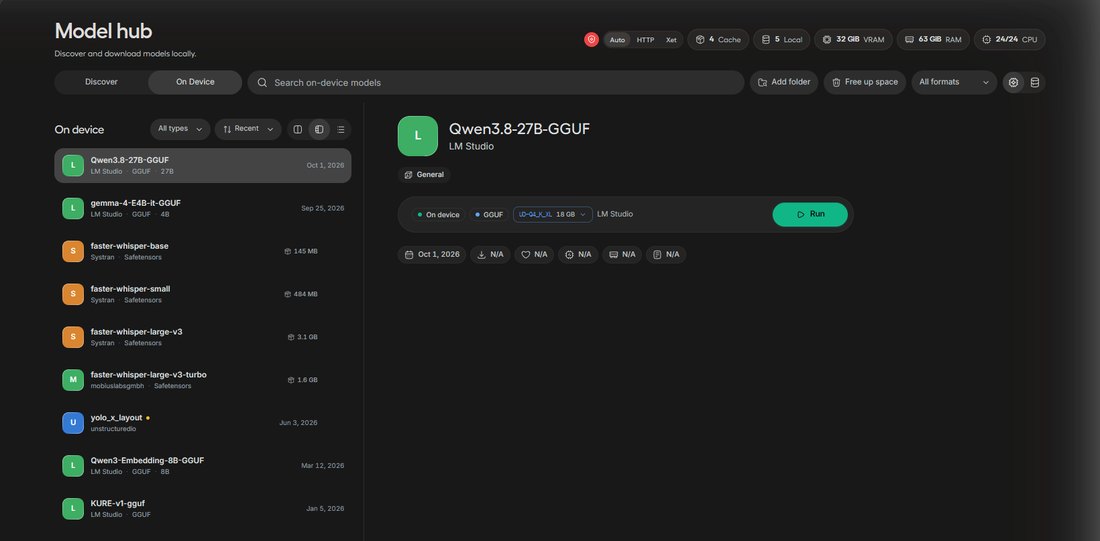Click the Jan 5, 2026 date text
1100x541 pixels.
[326, 509]
